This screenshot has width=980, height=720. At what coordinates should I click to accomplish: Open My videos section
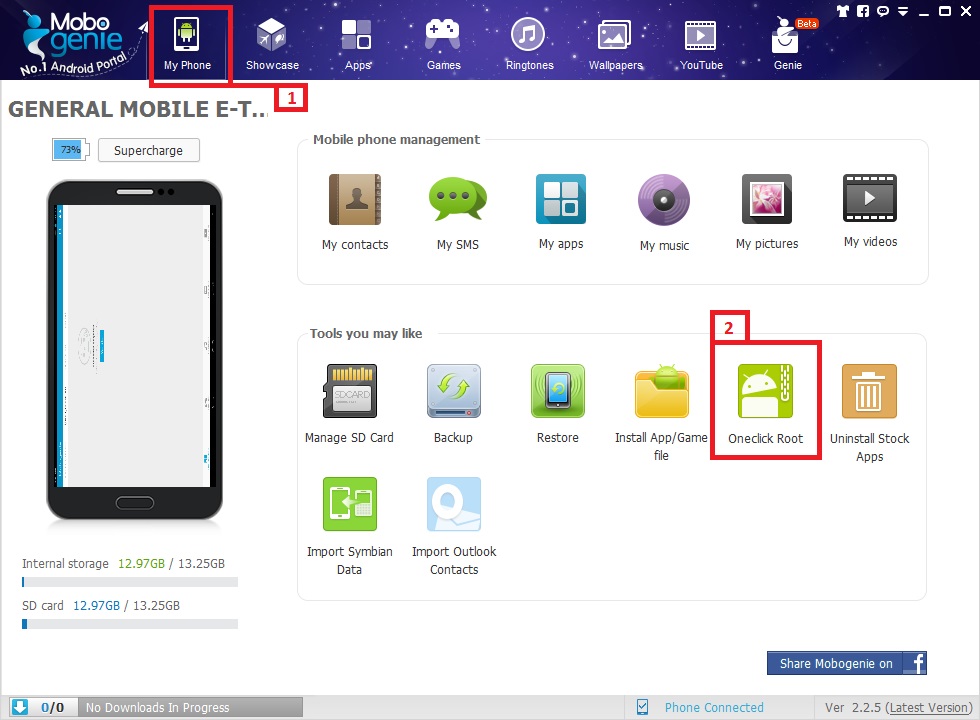pos(869,201)
